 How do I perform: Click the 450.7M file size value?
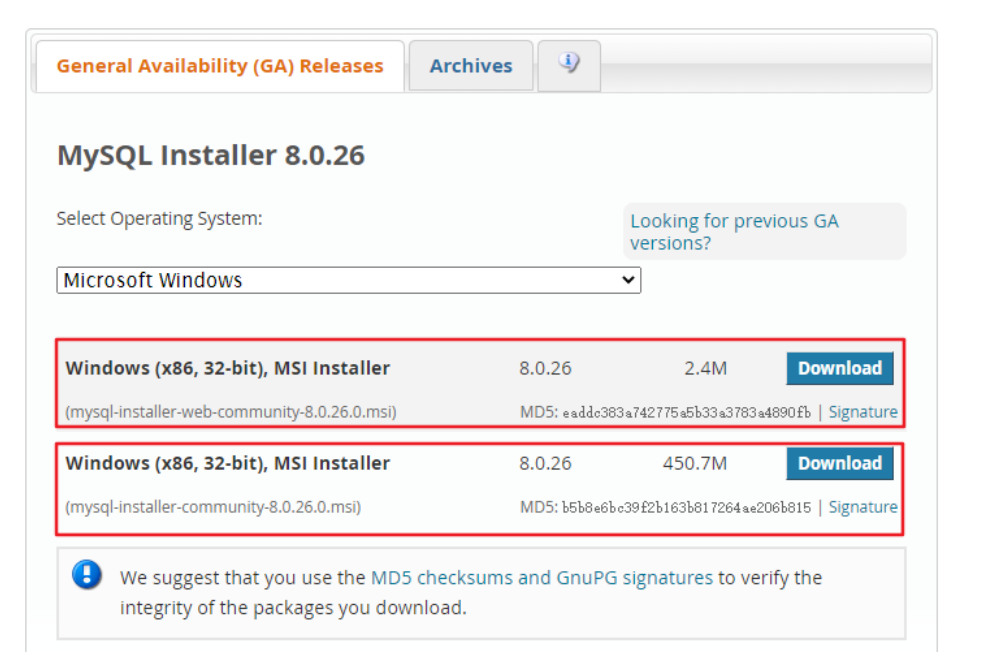click(695, 463)
